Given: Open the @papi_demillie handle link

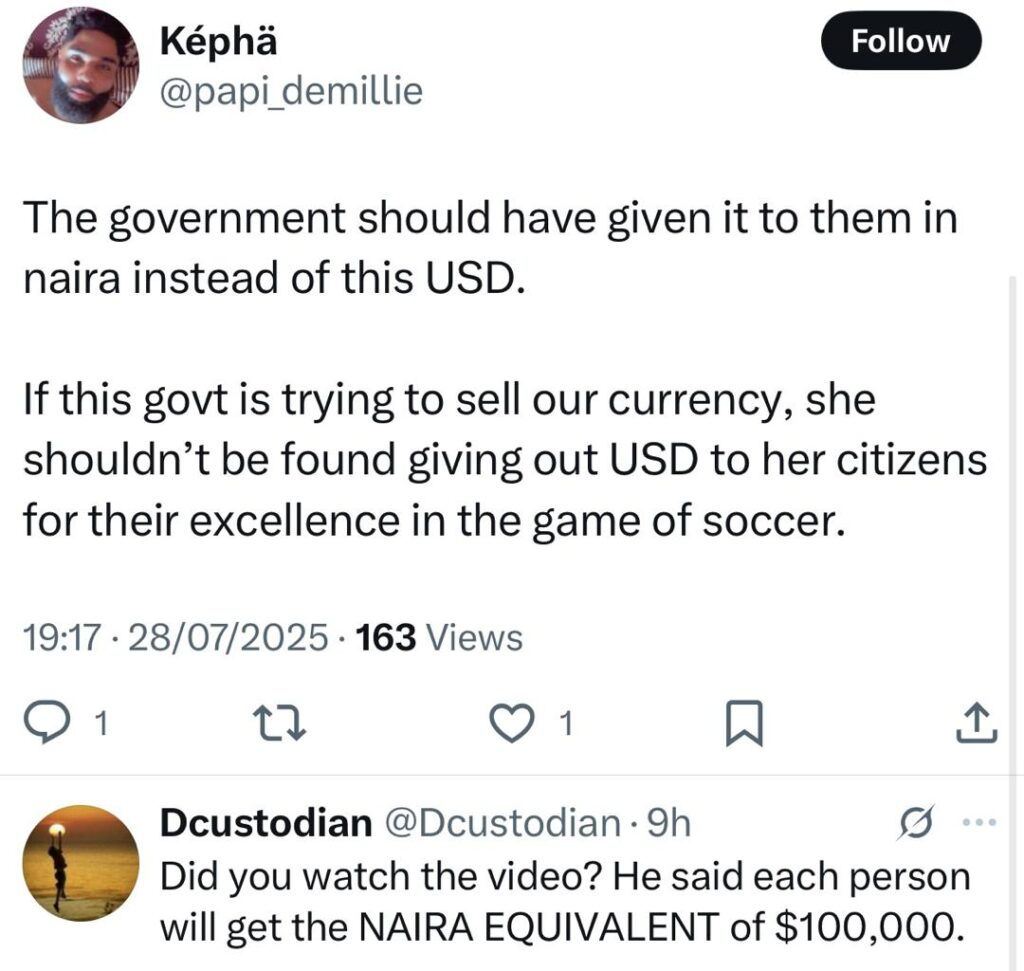Looking at the screenshot, I should 291,91.
